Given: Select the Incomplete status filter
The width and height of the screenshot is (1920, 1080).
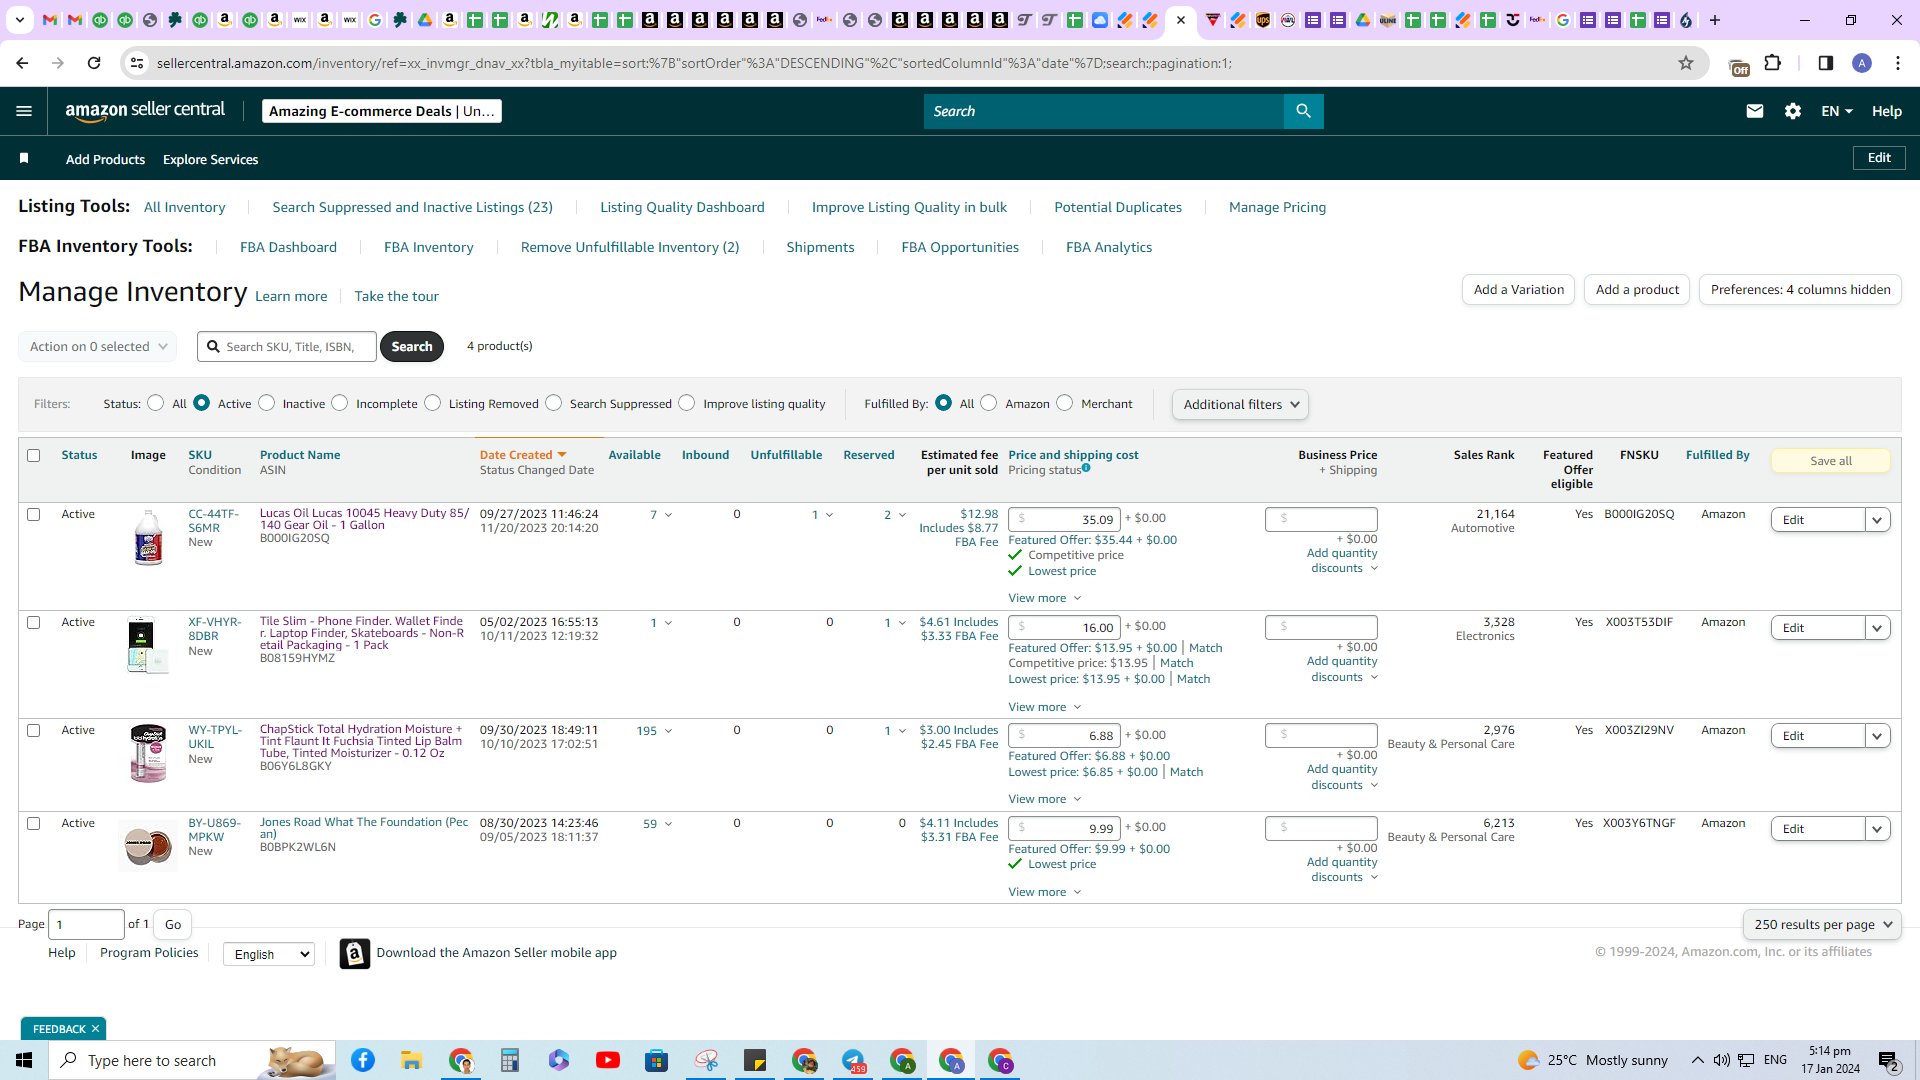Looking at the screenshot, I should 340,403.
